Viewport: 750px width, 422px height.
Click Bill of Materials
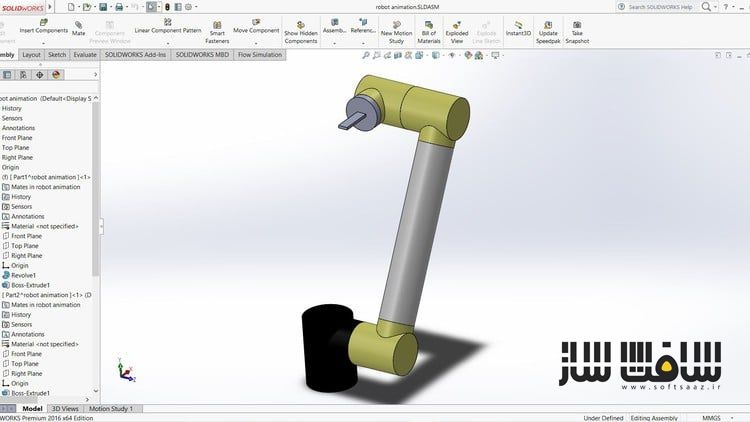pos(429,33)
